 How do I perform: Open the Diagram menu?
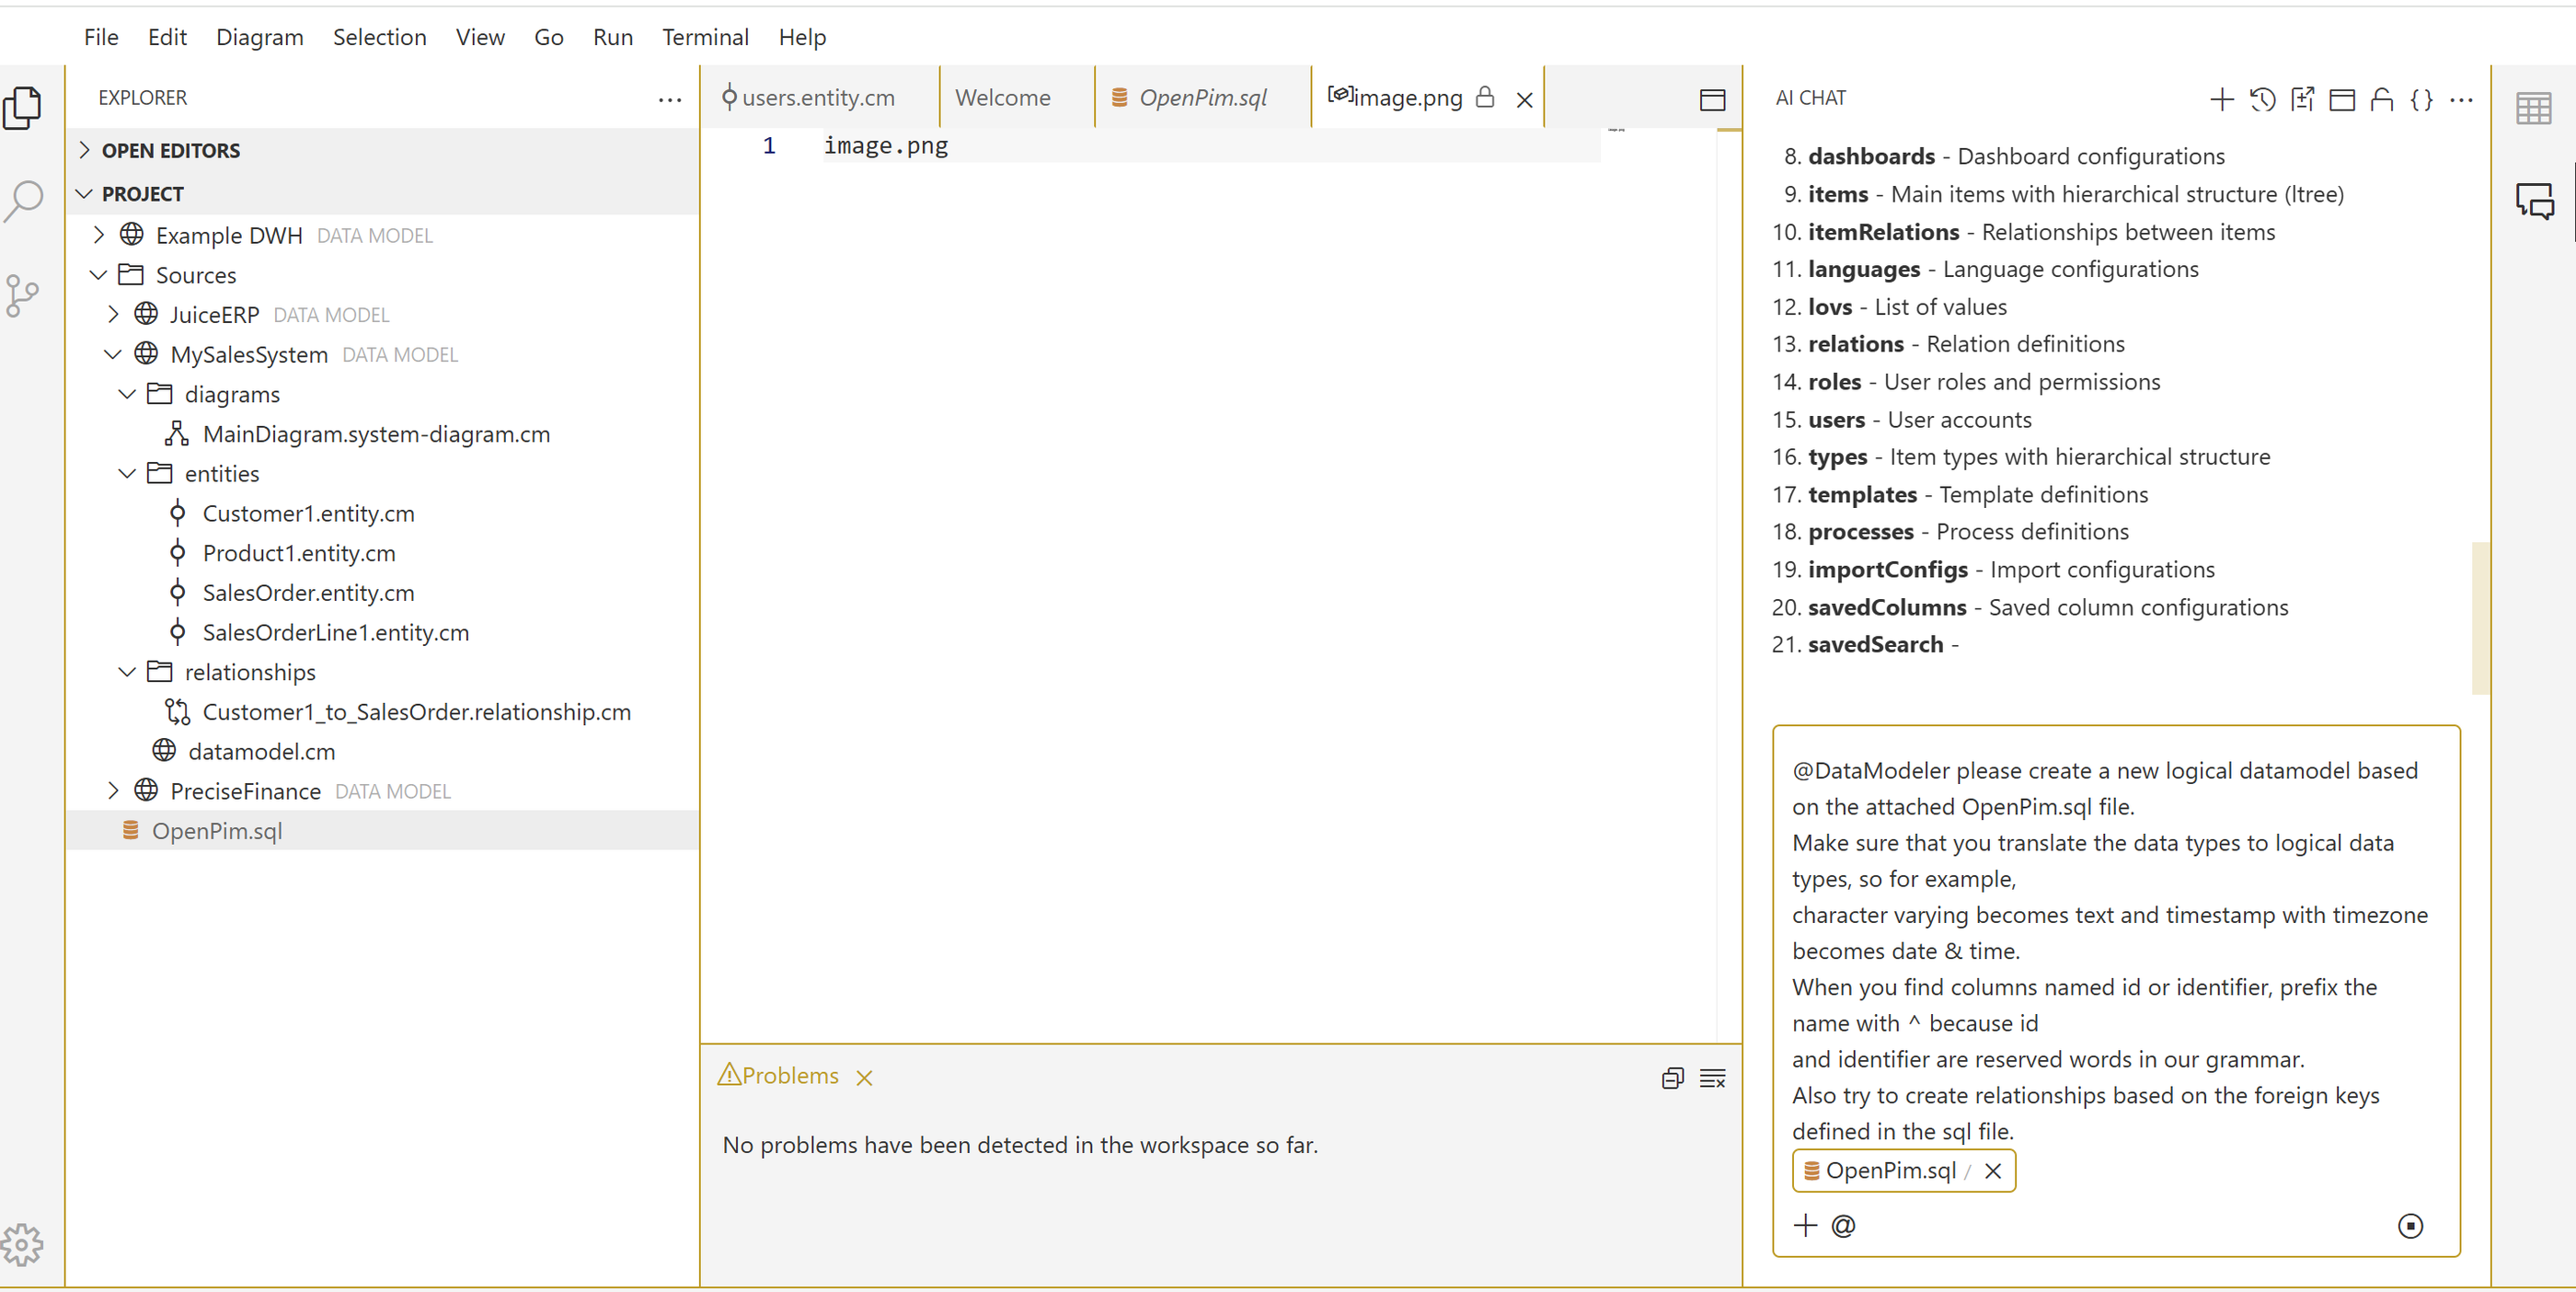(x=259, y=37)
